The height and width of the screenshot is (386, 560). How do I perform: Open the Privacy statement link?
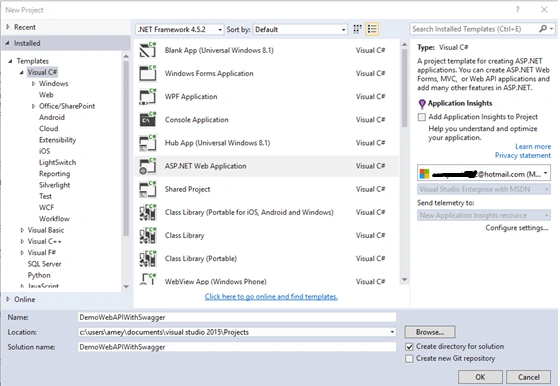(x=522, y=155)
